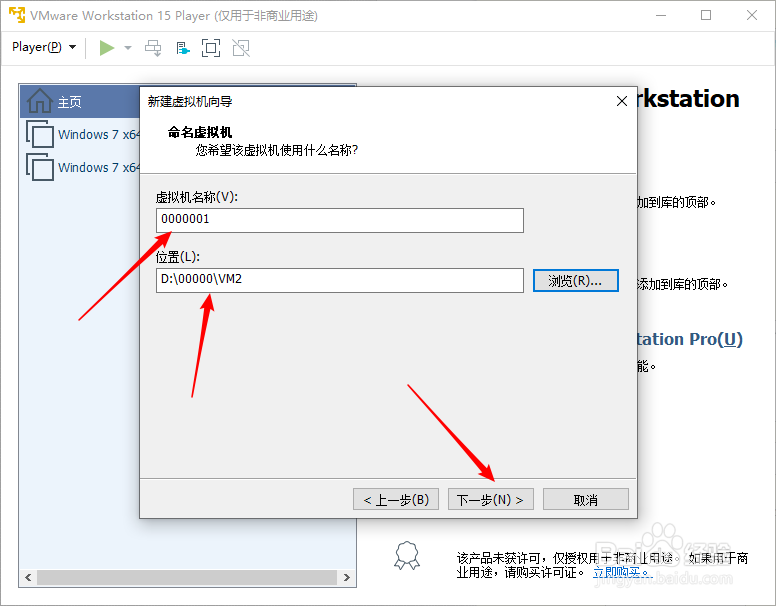Viewport: 776px width, 606px height.
Task: Expand the power options dropdown arrow
Action: tap(128, 48)
